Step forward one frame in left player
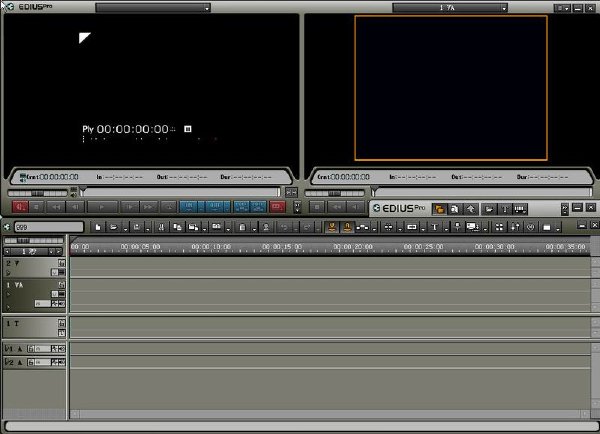Screen dimensions: 600x434 [x=129, y=207]
